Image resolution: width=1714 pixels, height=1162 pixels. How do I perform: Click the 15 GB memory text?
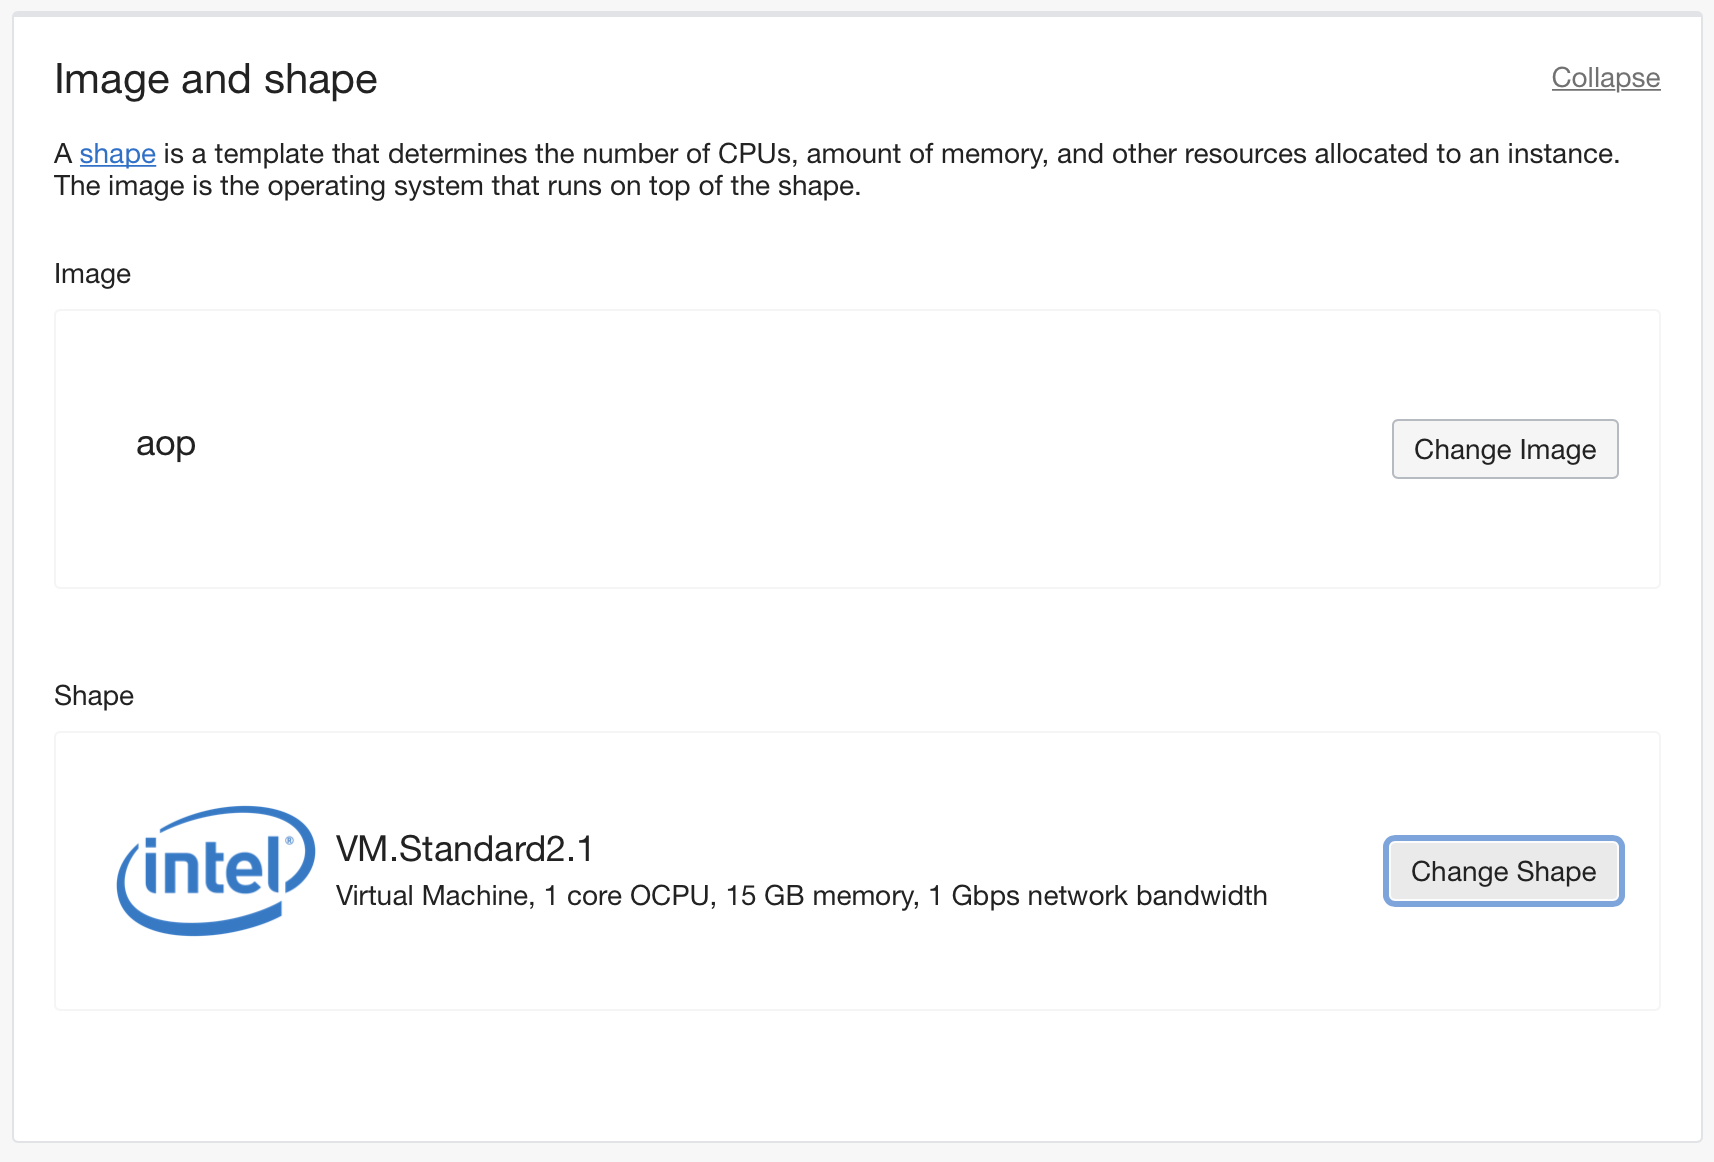(822, 896)
